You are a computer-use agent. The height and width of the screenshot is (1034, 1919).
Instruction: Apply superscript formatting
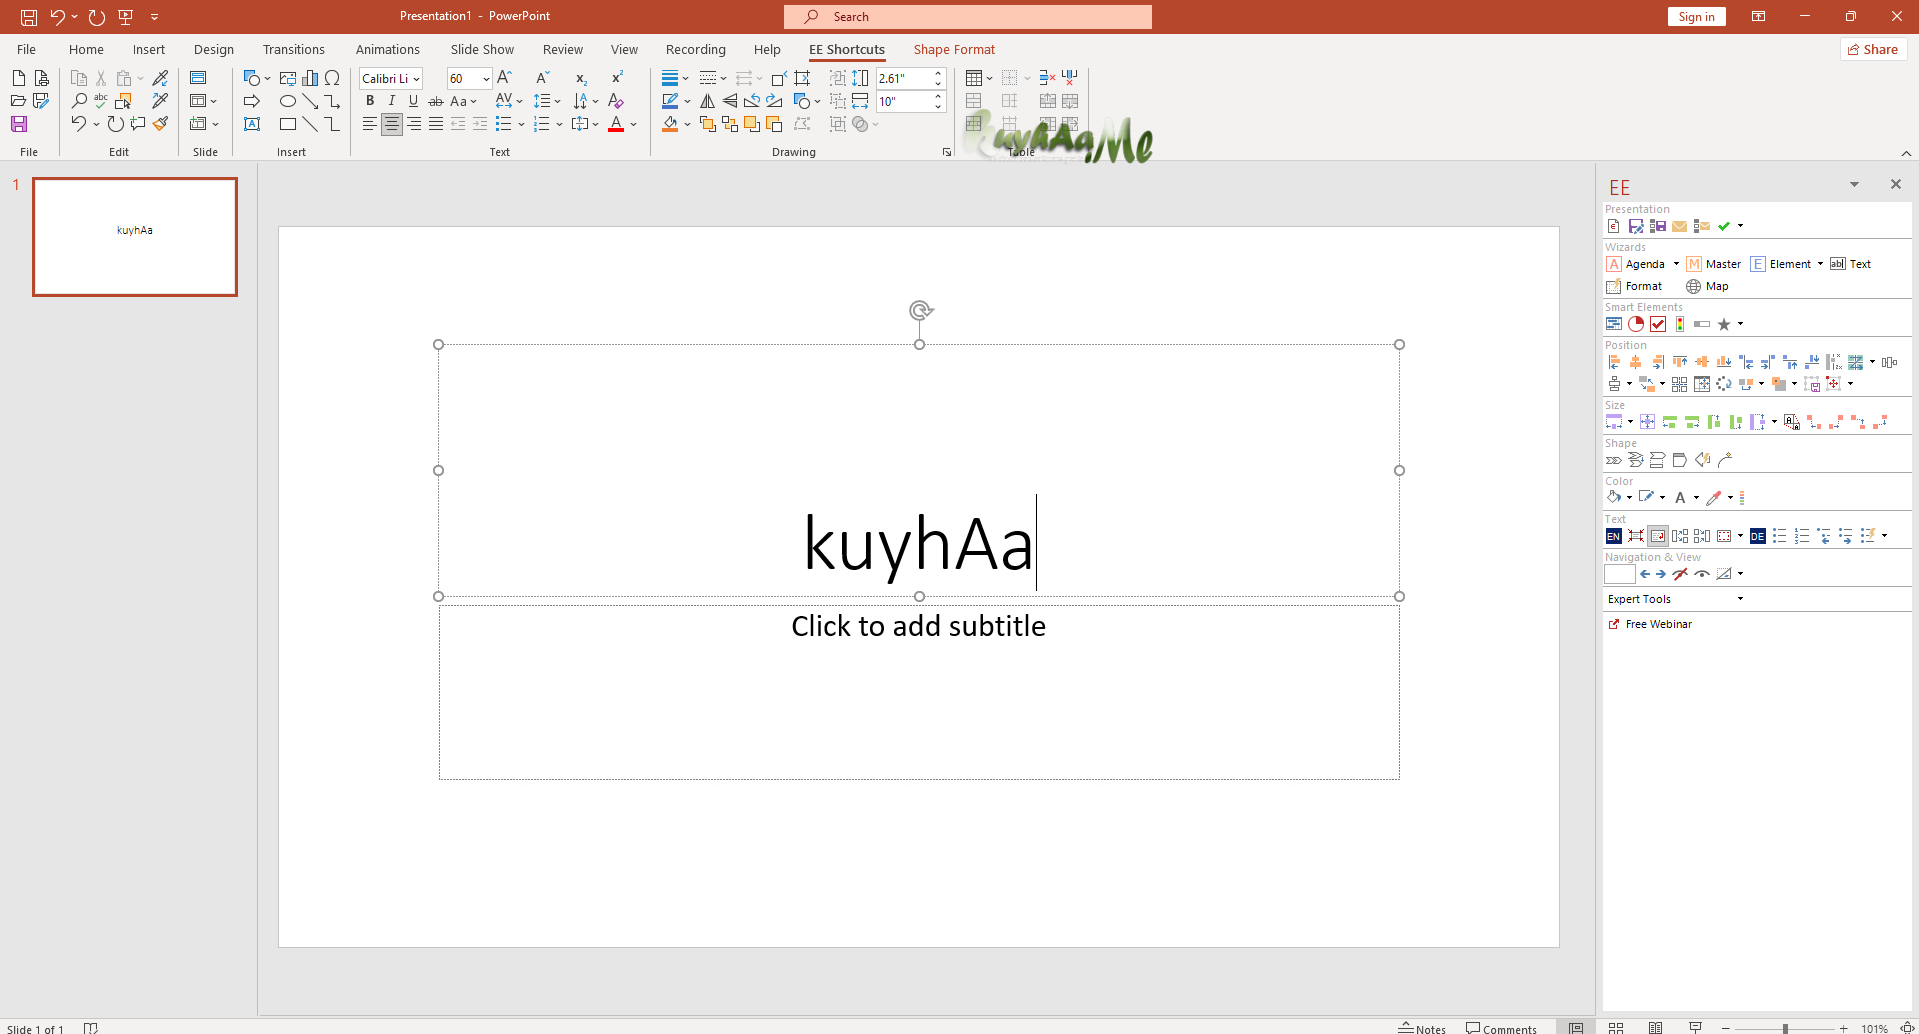pyautogui.click(x=617, y=78)
